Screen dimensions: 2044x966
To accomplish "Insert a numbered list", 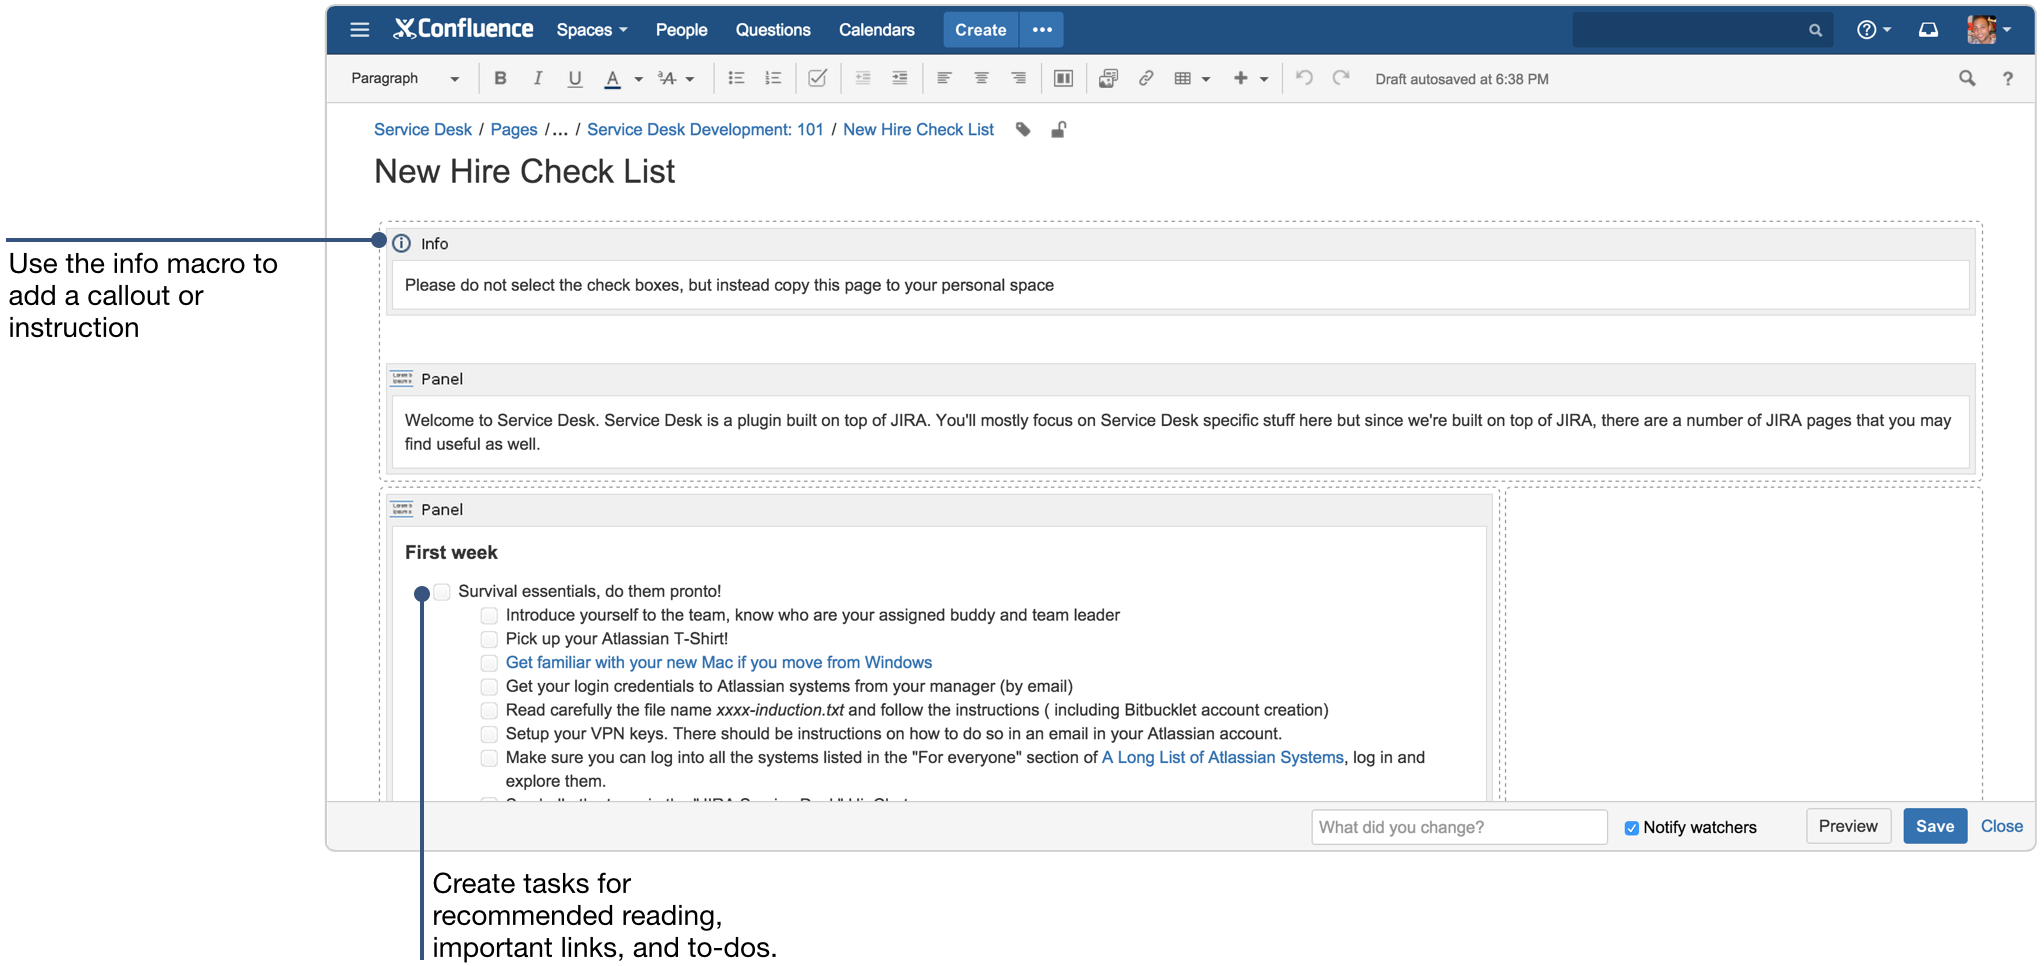I will (773, 78).
